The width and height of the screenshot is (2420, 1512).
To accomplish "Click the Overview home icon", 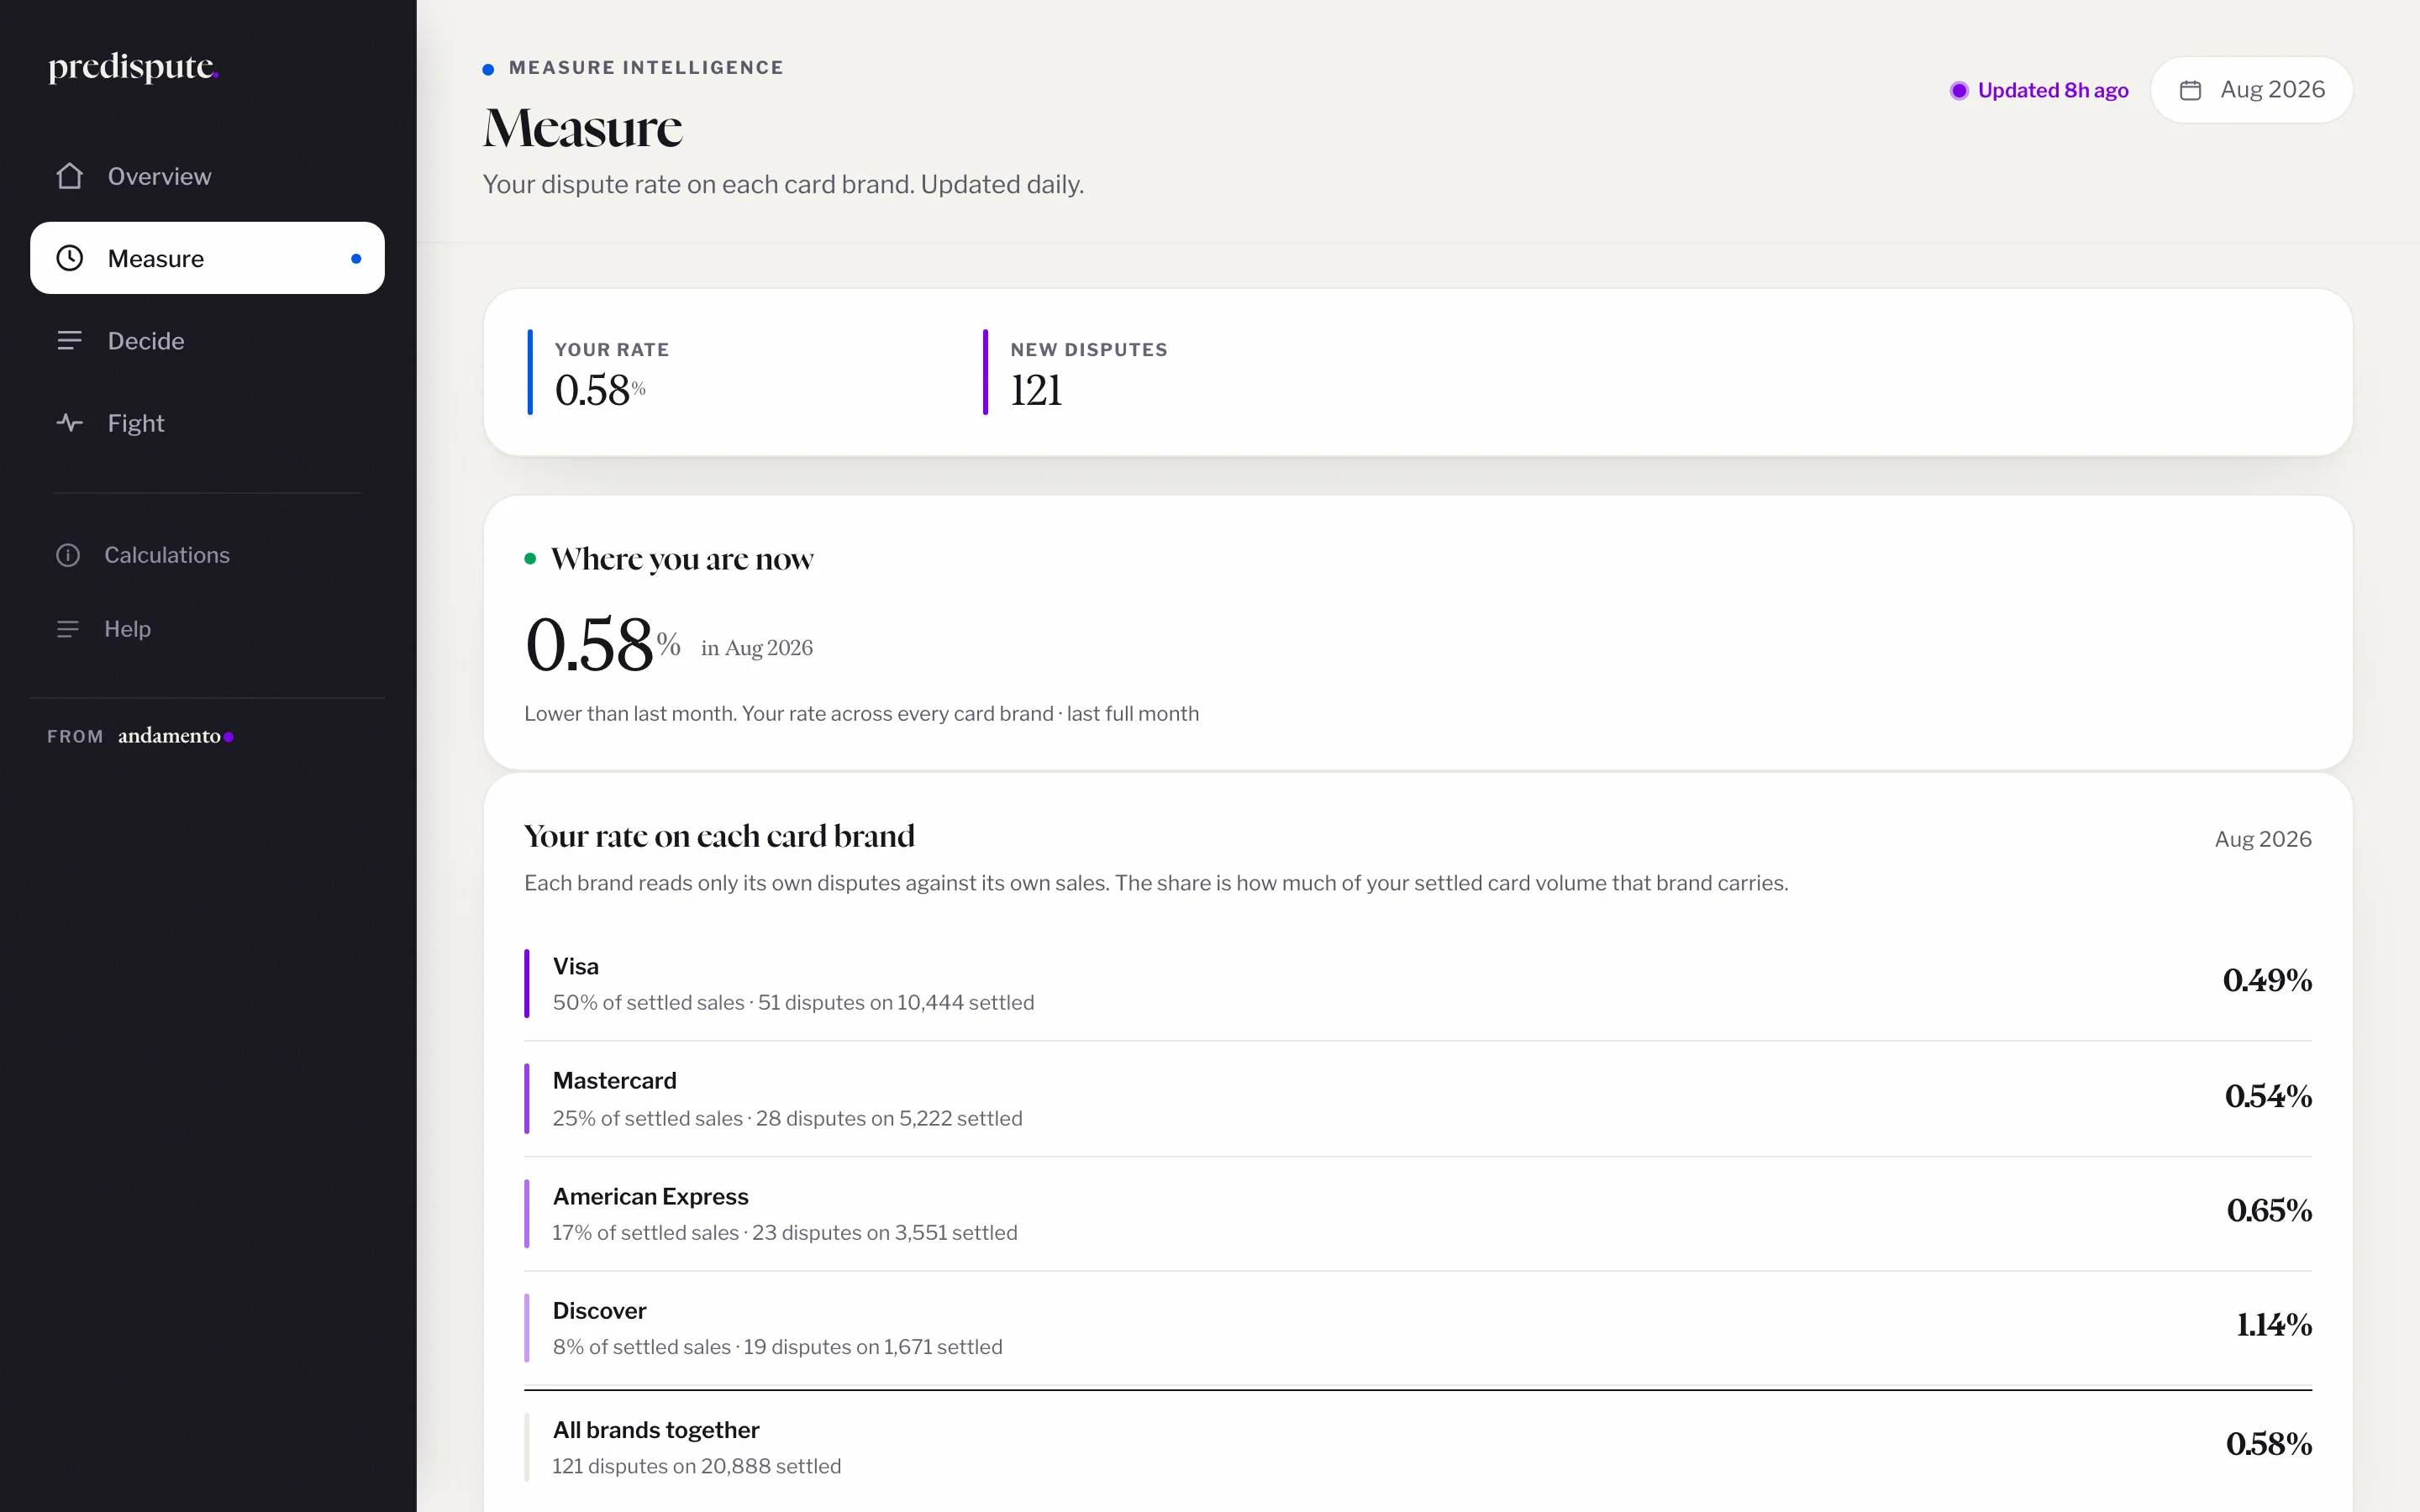I will coord(69,176).
